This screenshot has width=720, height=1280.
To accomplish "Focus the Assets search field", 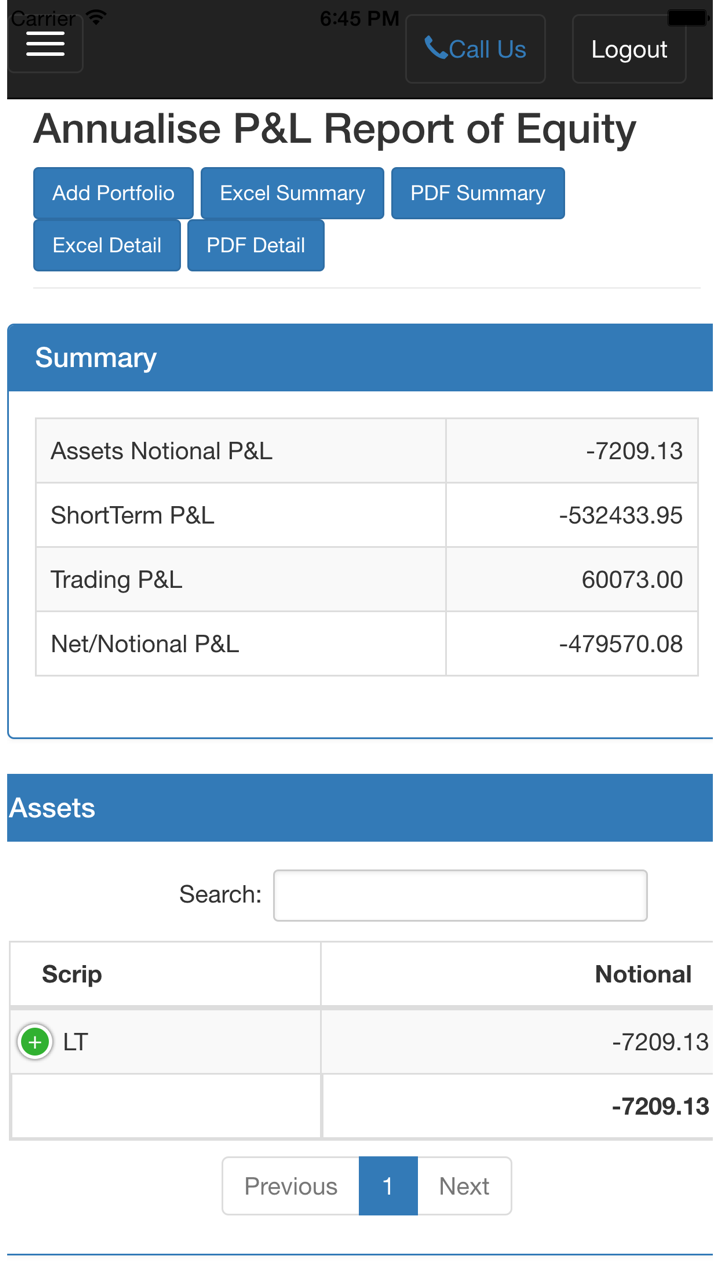I will click(x=460, y=895).
